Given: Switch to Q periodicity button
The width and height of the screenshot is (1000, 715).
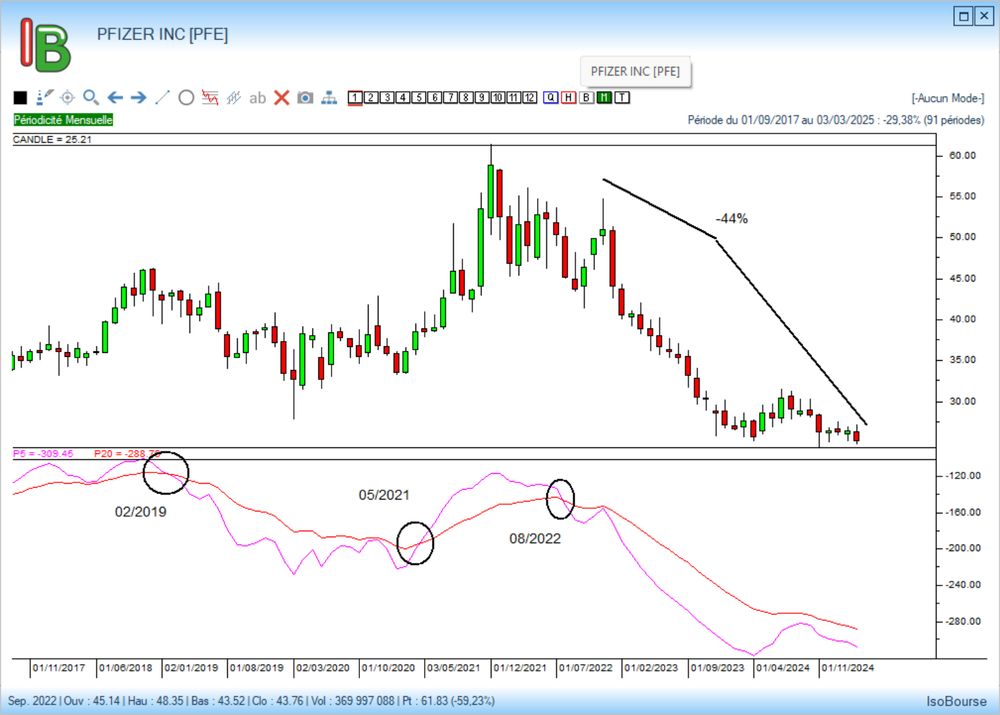Looking at the screenshot, I should point(551,98).
